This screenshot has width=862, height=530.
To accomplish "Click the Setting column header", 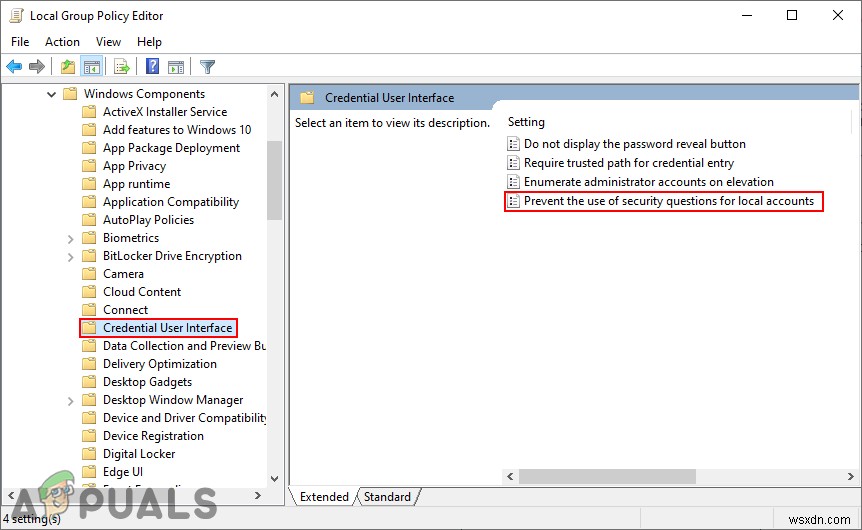I will click(526, 122).
